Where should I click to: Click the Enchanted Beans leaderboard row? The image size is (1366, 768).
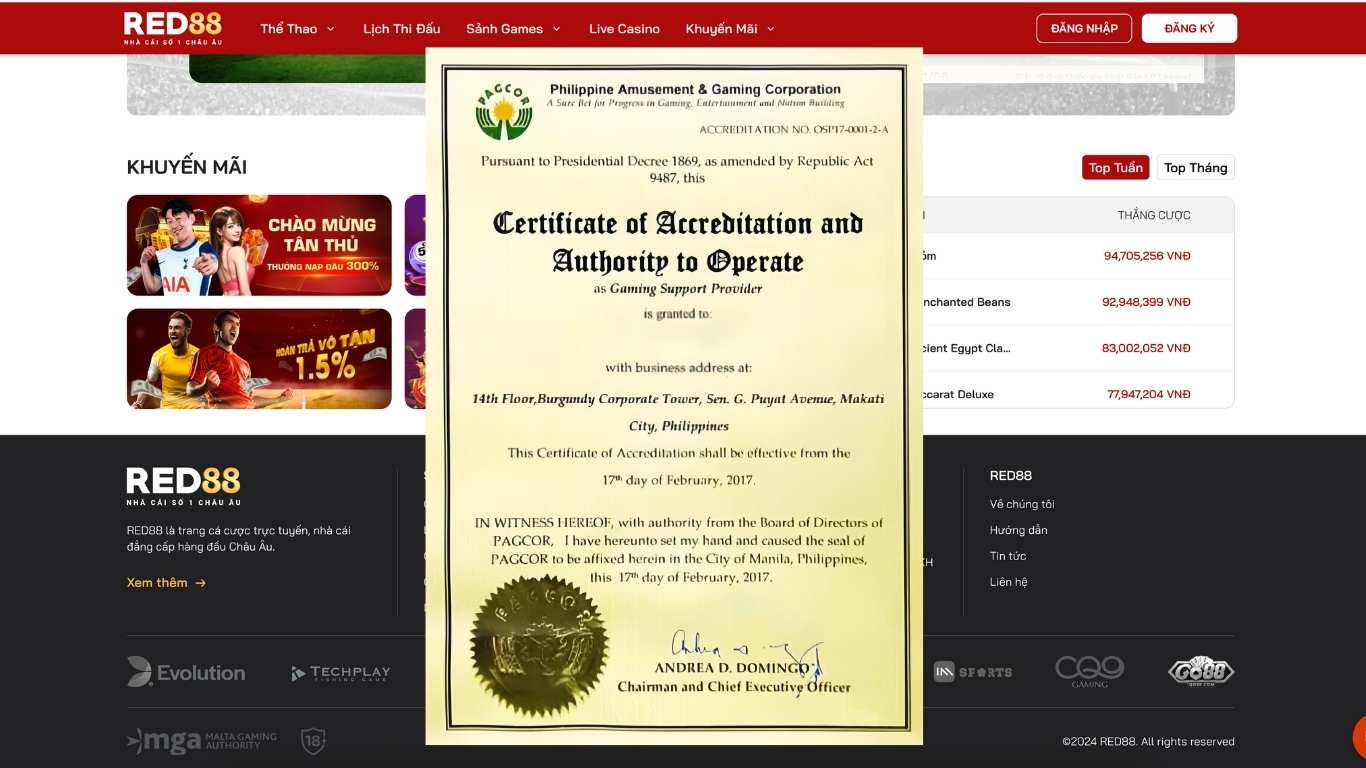point(1078,302)
